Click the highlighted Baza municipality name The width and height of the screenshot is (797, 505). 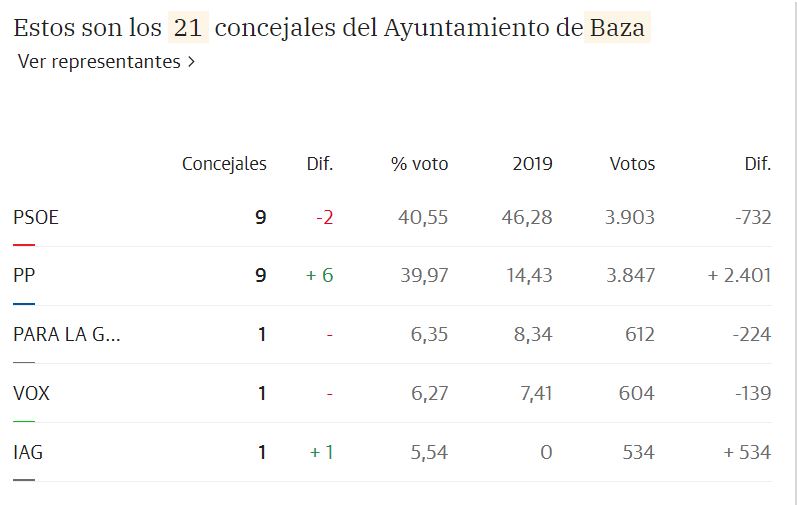coord(617,28)
